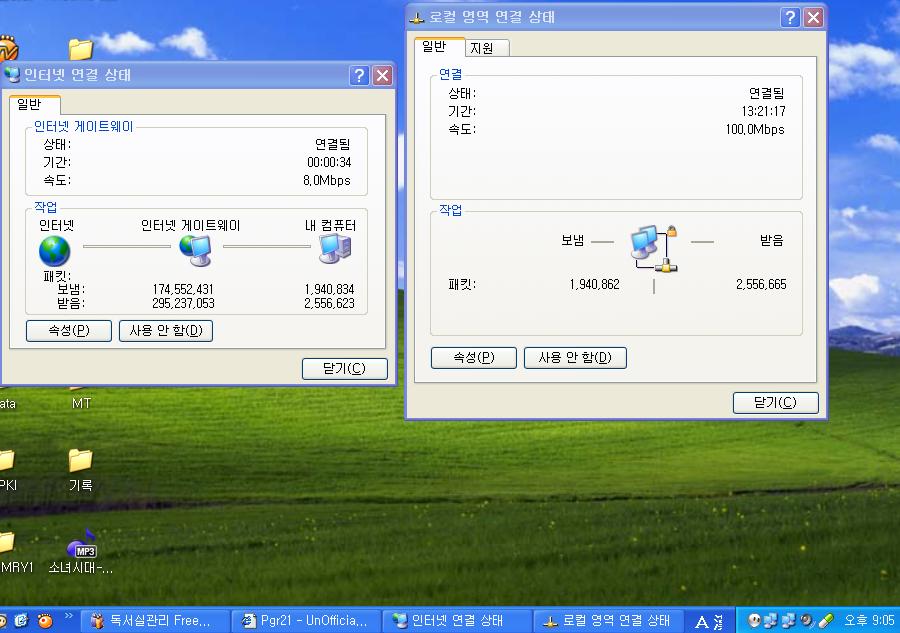Click the 인터넷 게이트웨이 computer-globe icon

196,251
